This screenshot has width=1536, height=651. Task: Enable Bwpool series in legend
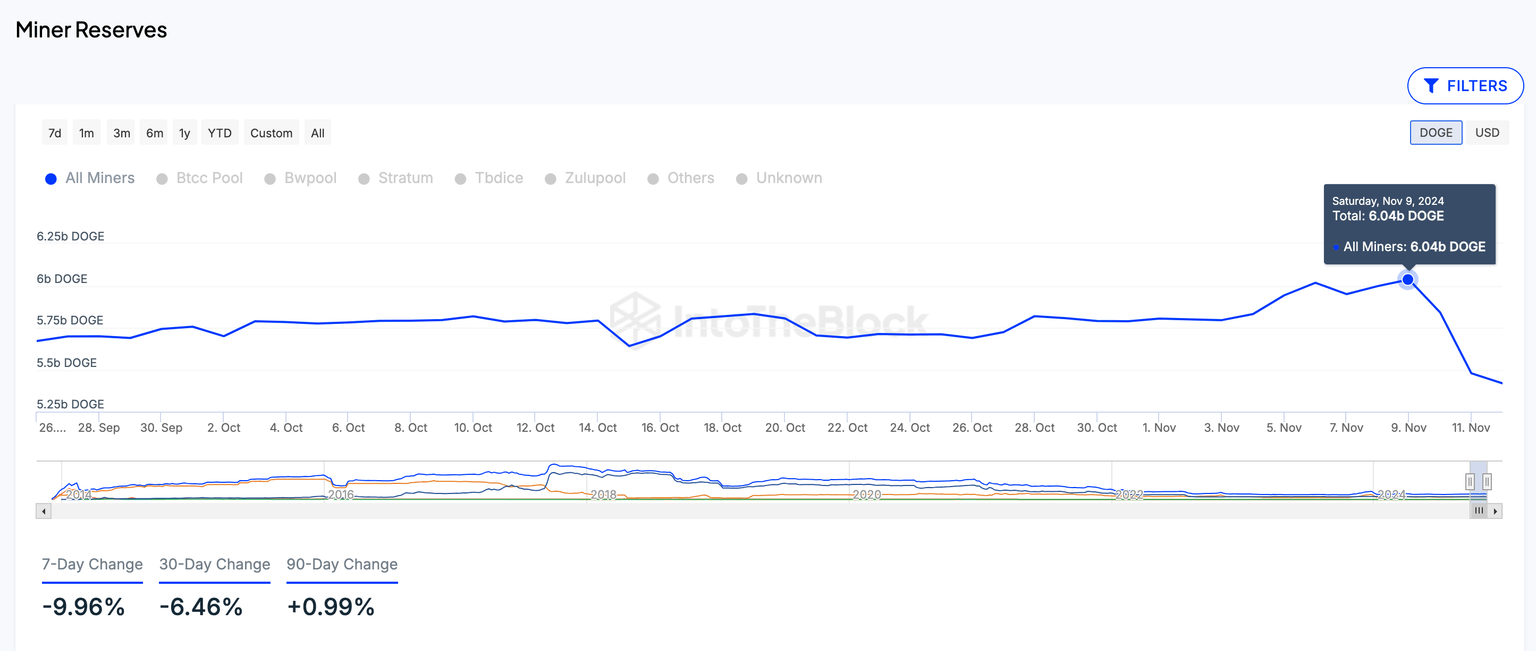[x=301, y=178]
